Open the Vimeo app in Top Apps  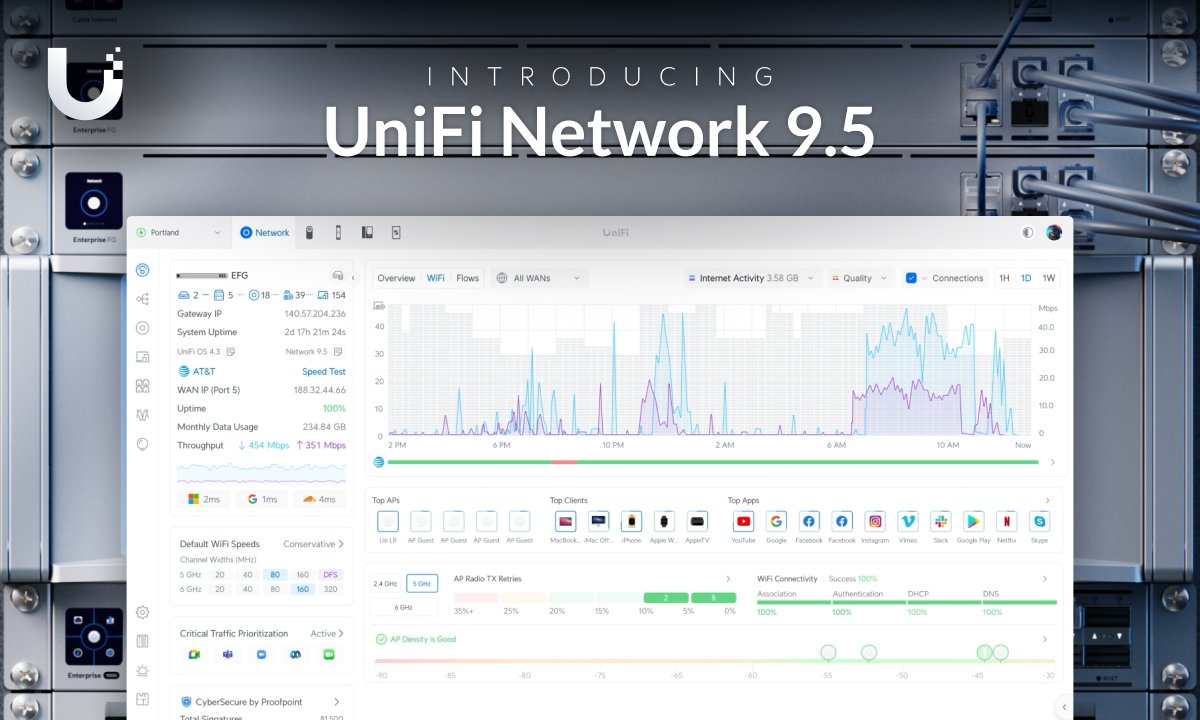(x=908, y=521)
